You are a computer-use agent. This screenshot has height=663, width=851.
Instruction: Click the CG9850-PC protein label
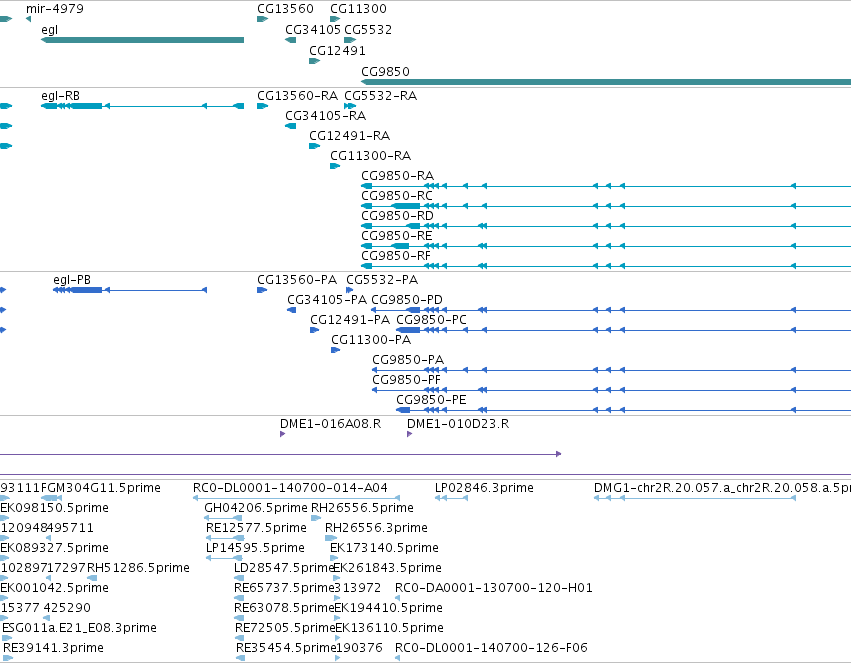[x=431, y=320]
